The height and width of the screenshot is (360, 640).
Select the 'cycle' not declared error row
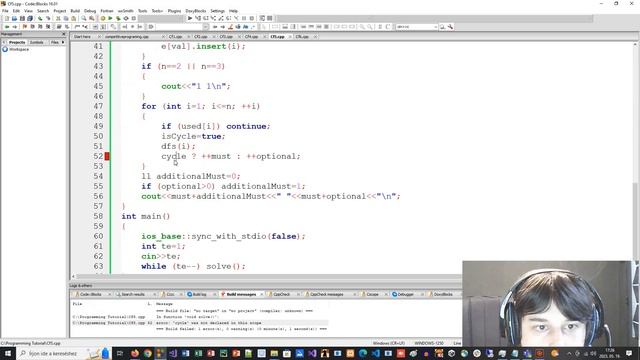[200, 323]
